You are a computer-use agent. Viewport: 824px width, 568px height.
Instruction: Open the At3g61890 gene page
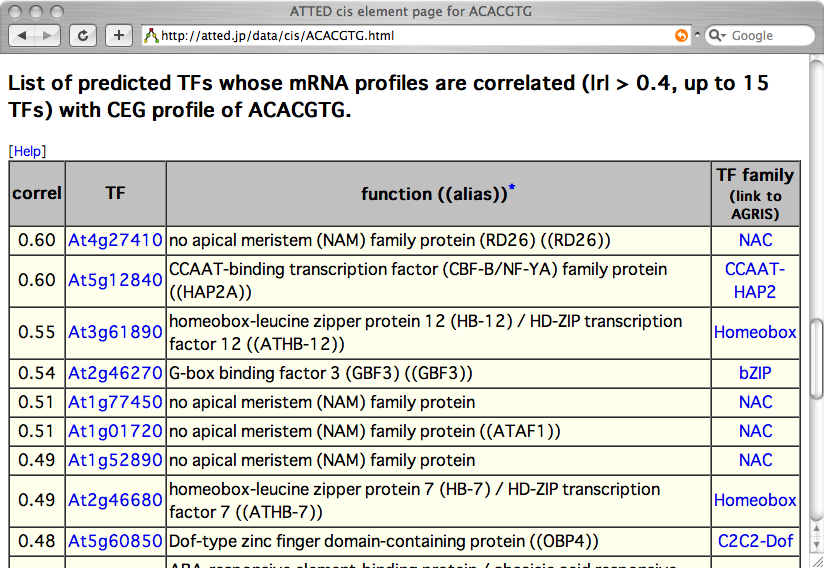(x=115, y=332)
